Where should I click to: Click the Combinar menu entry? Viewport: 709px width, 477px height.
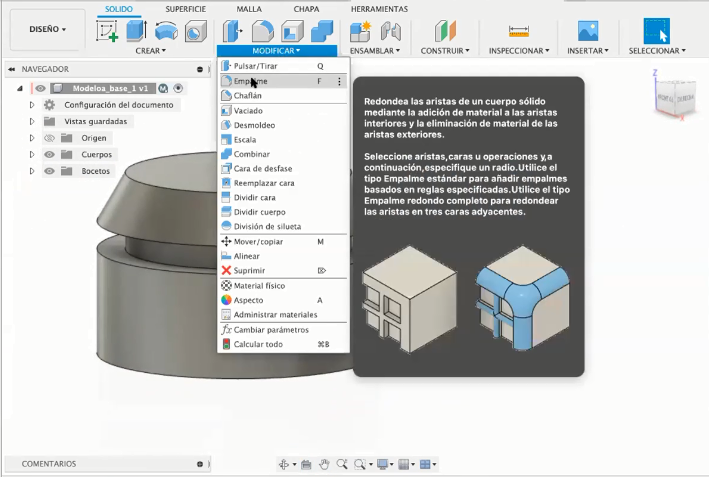(250, 154)
